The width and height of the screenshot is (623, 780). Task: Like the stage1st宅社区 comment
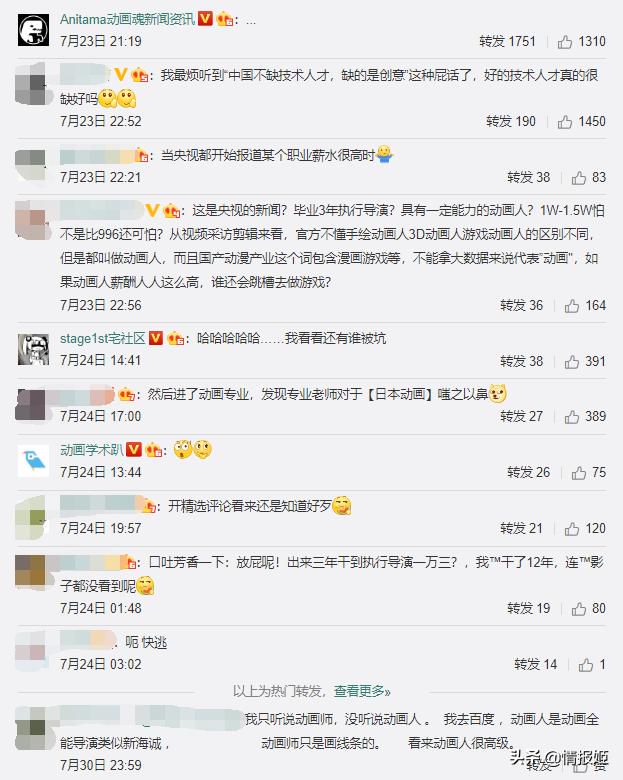572,362
